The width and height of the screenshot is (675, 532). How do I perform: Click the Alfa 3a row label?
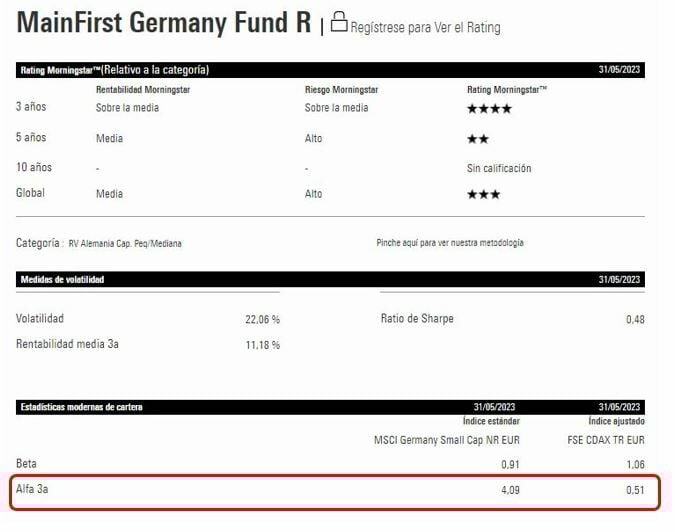tap(33, 490)
